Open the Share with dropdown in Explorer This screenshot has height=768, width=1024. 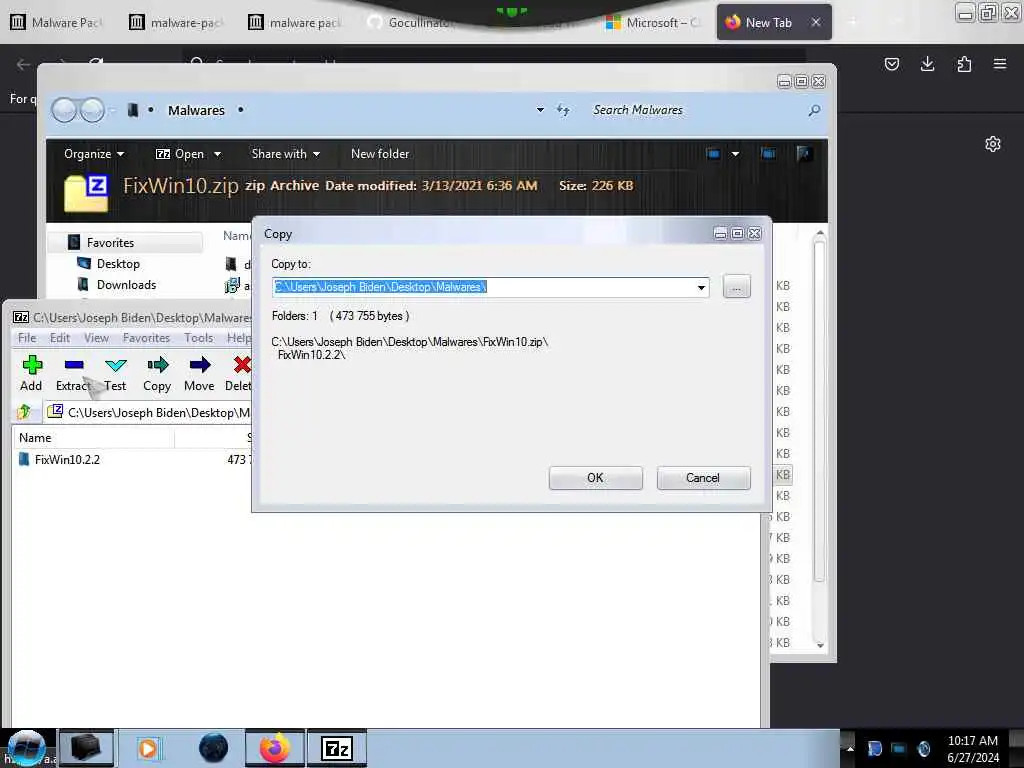coord(285,154)
